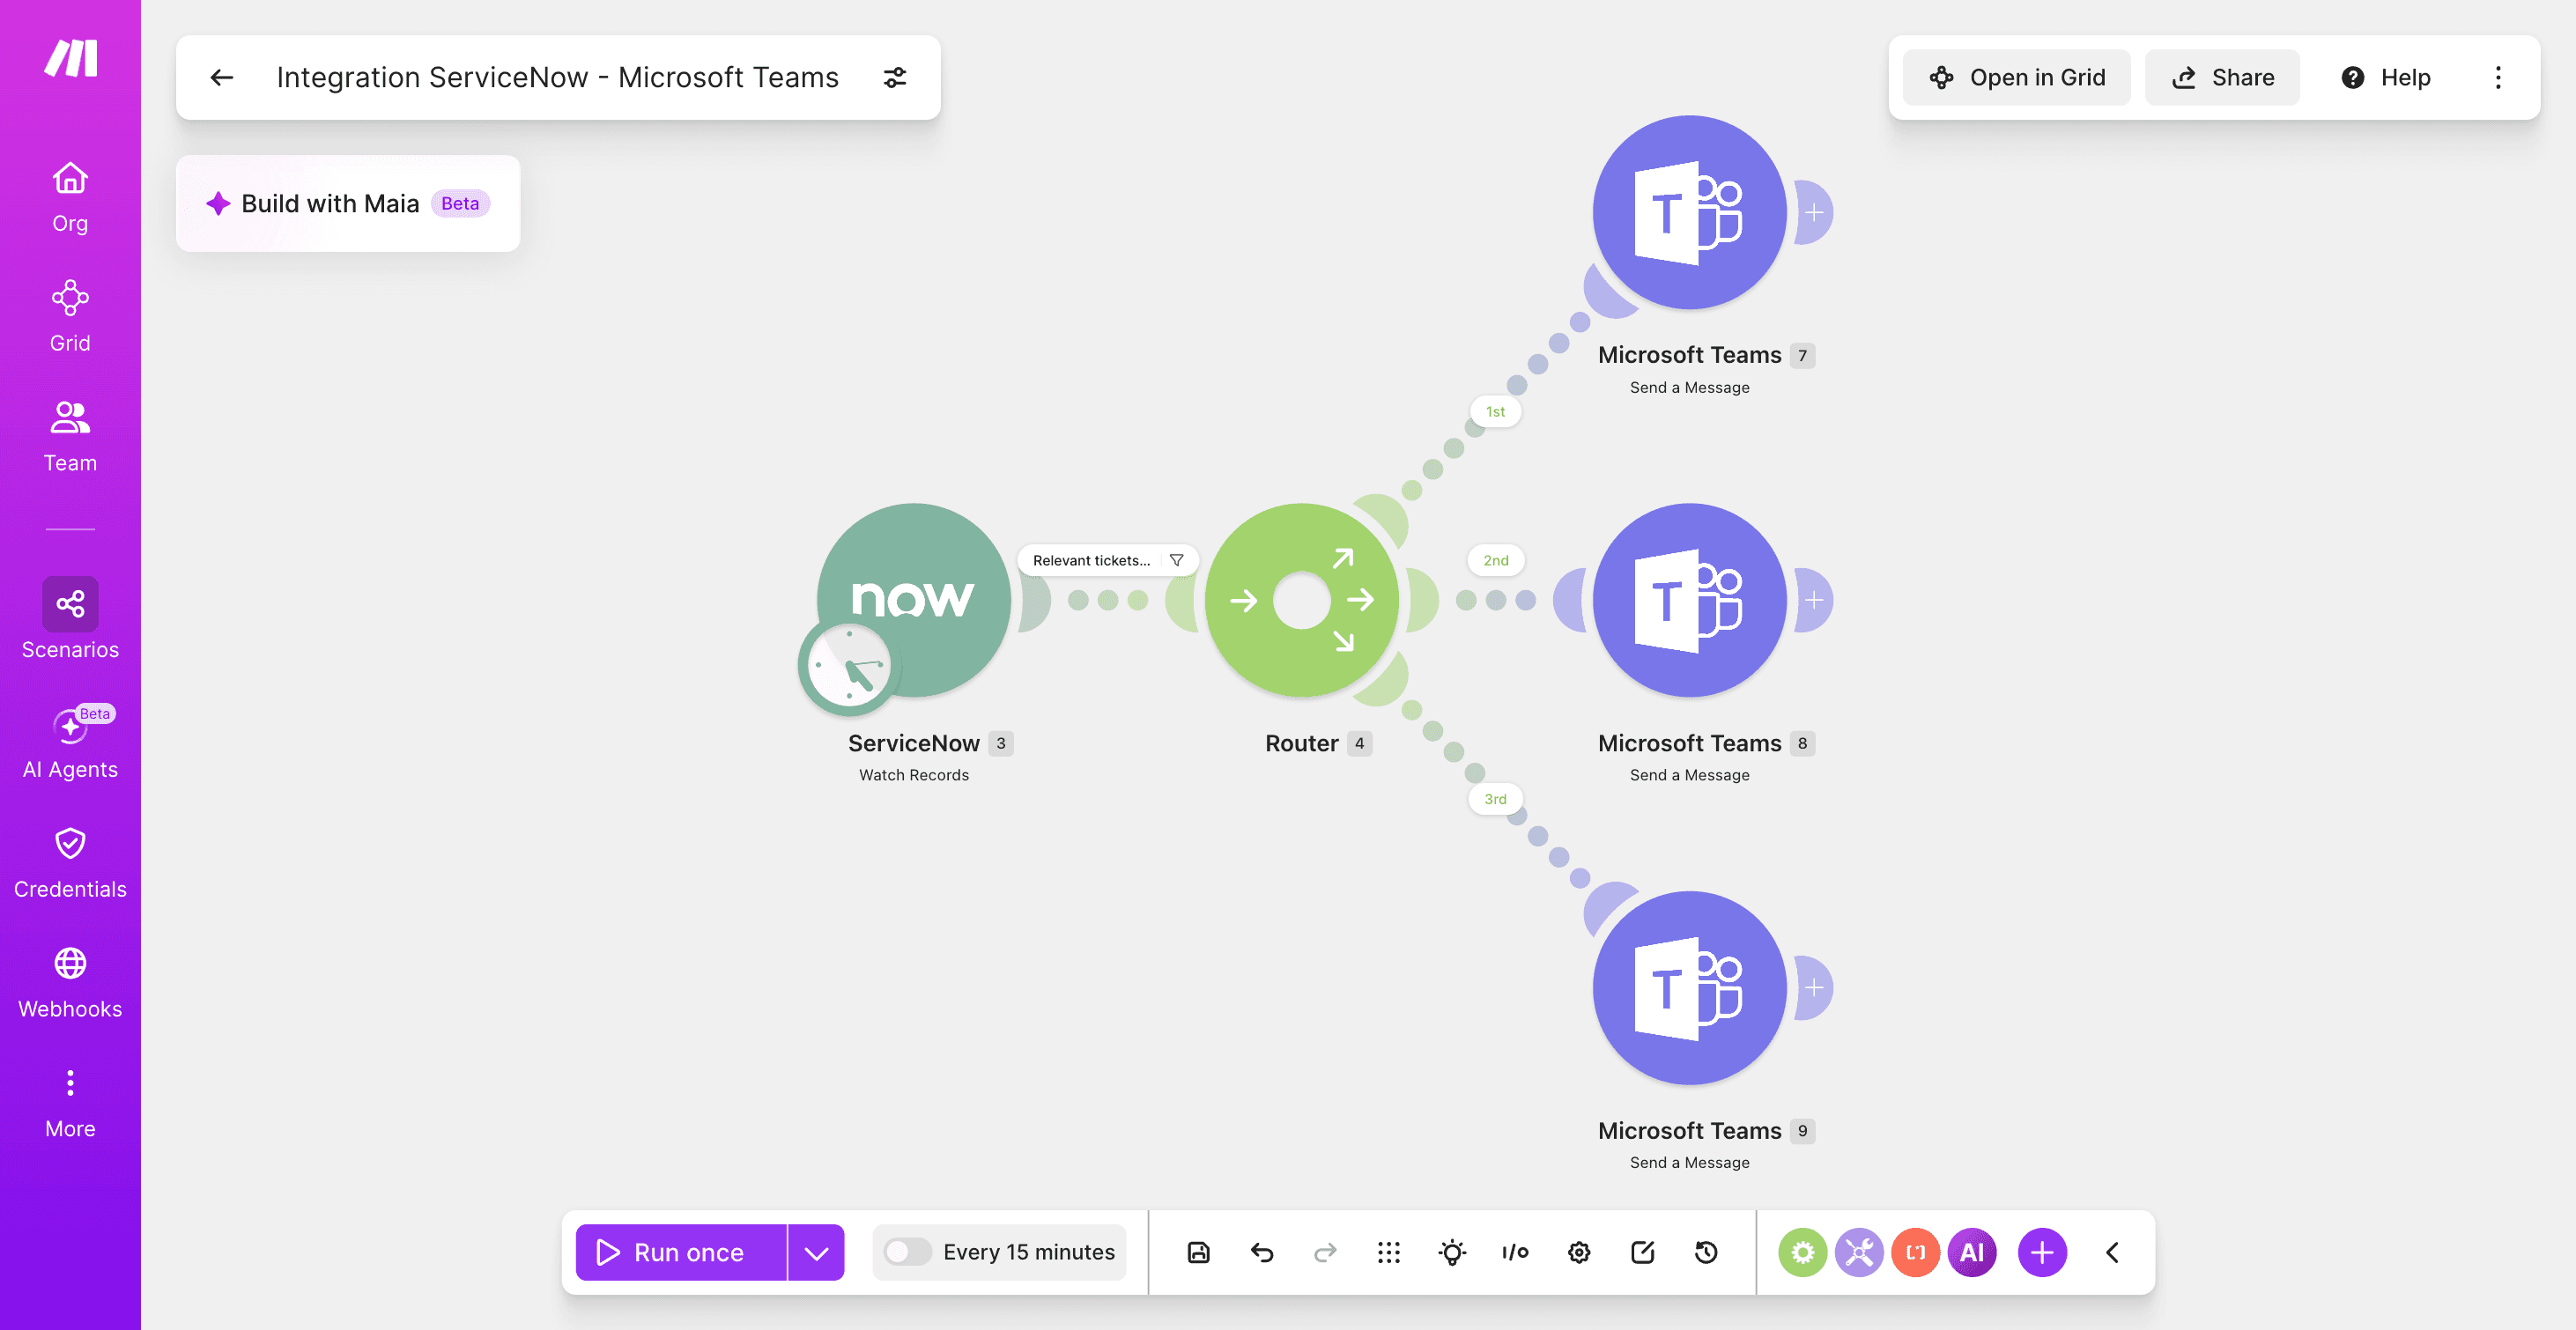
Task: Add module after Microsoft Teams 9
Action: pyautogui.click(x=1814, y=988)
